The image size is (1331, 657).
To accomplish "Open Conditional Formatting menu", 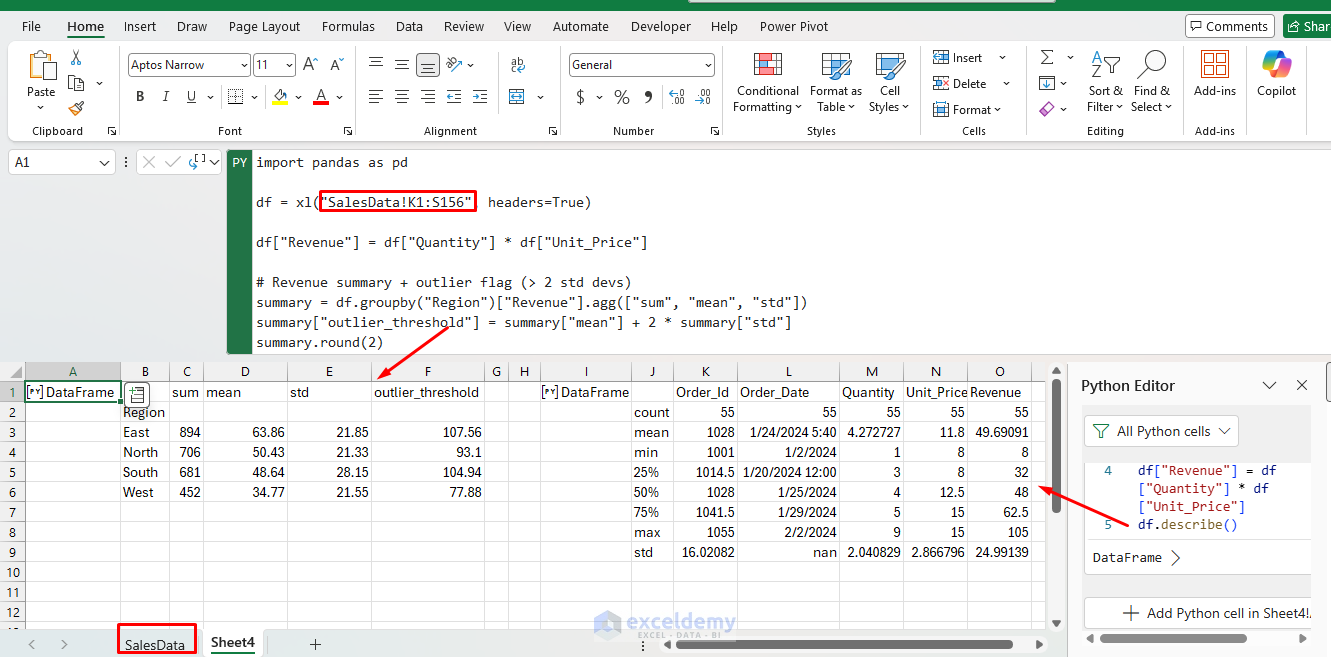I will 768,83.
